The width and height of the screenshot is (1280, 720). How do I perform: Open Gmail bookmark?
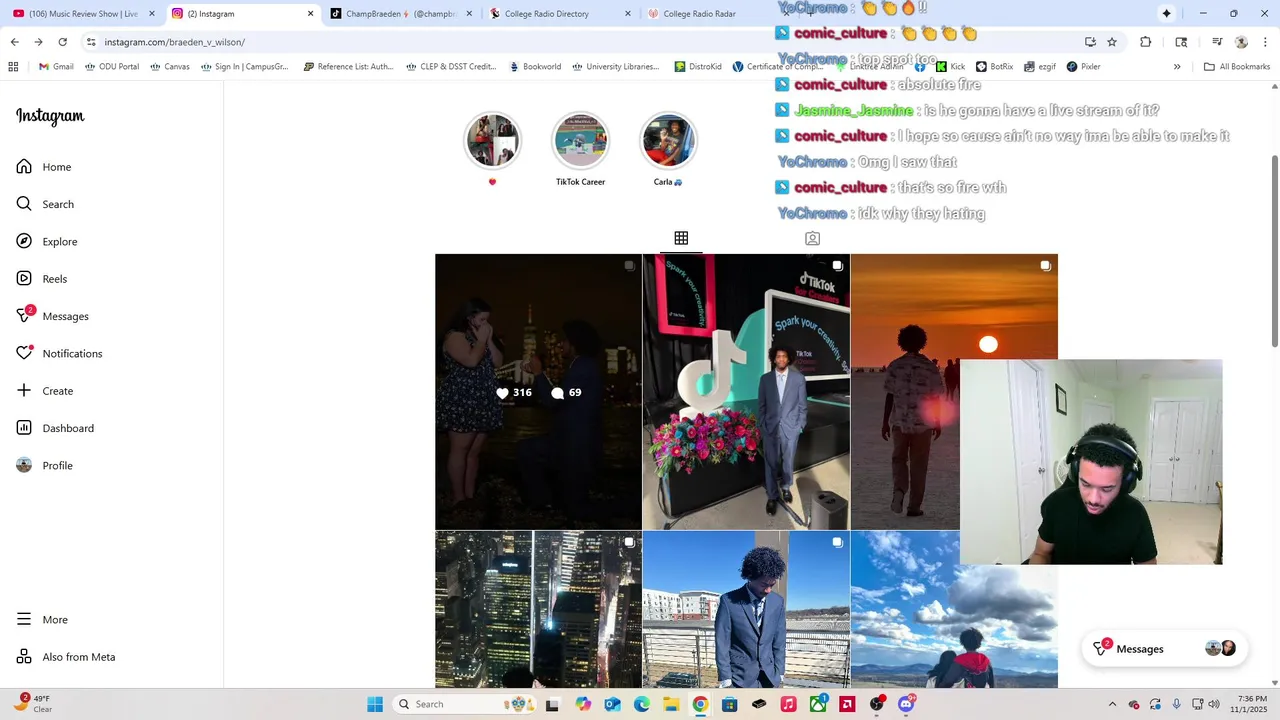click(x=56, y=67)
